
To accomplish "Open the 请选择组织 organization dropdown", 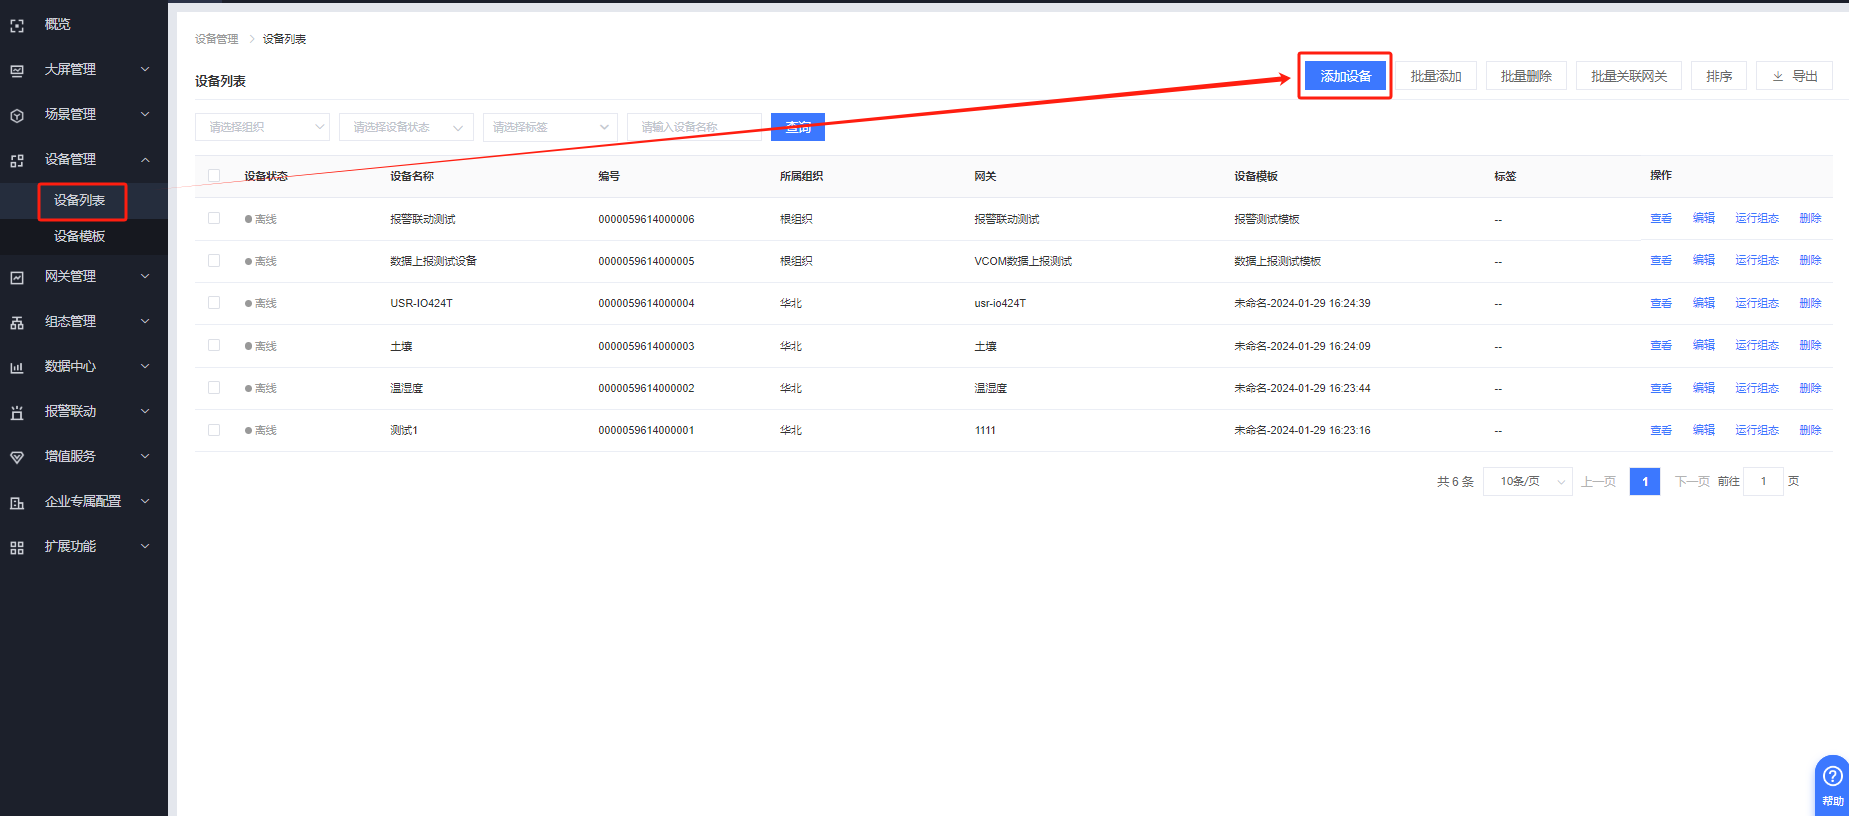I will tap(262, 127).
